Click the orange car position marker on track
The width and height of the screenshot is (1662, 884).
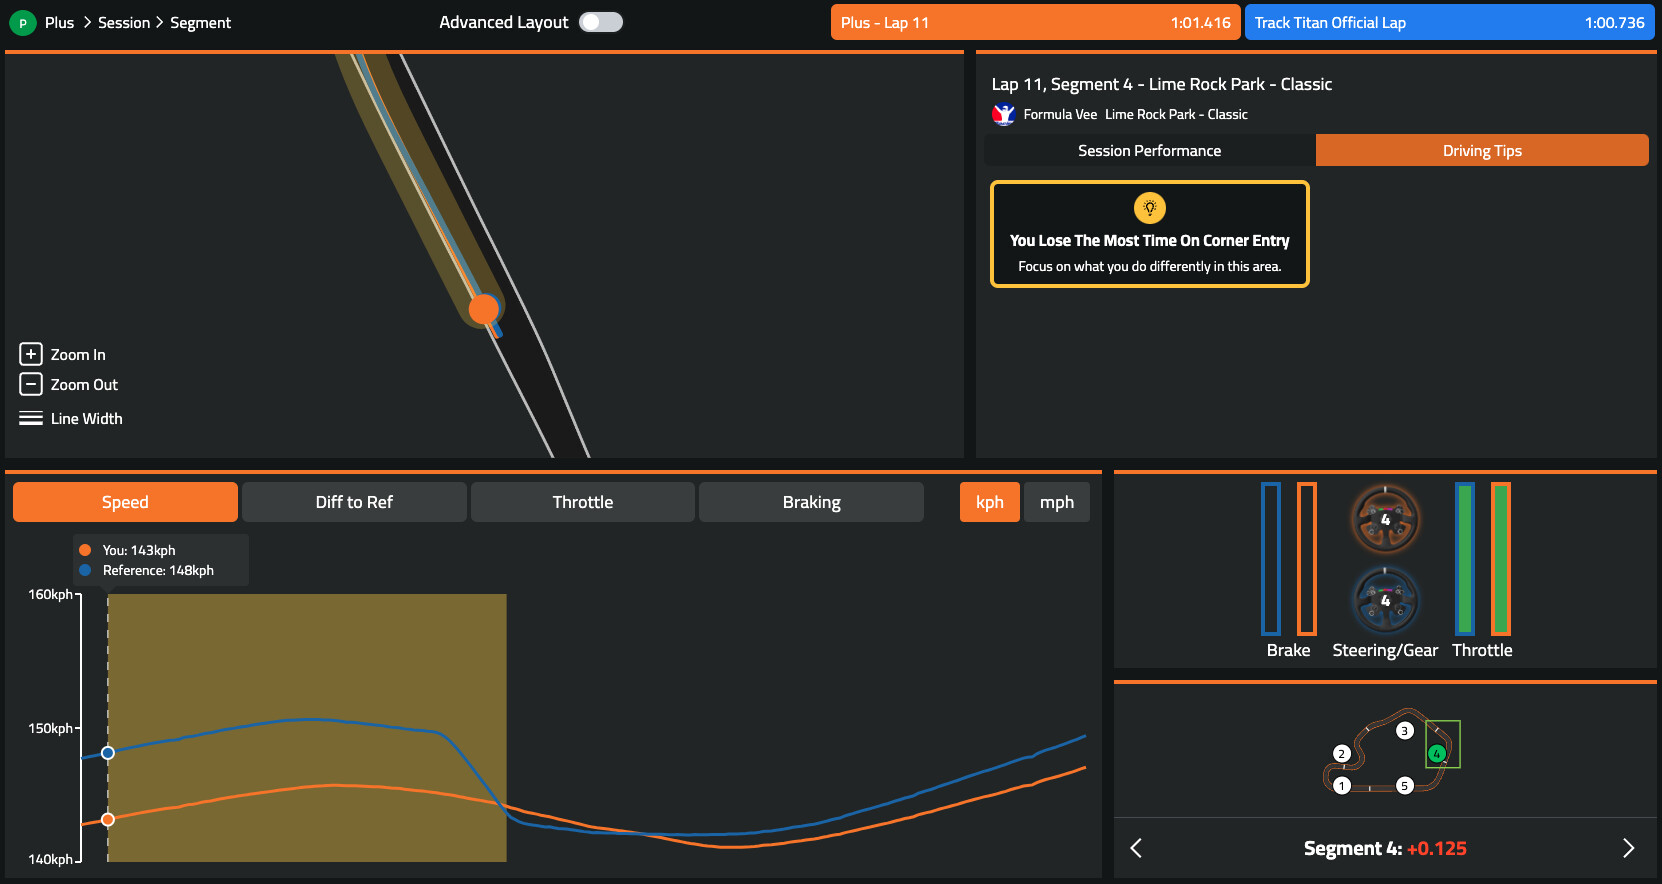coord(484,309)
